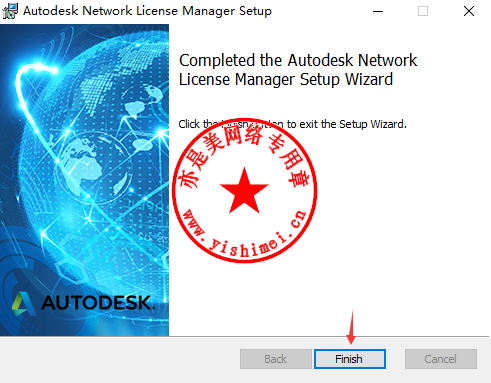Click the small Africa-Europe globe in banner

pos(94,168)
